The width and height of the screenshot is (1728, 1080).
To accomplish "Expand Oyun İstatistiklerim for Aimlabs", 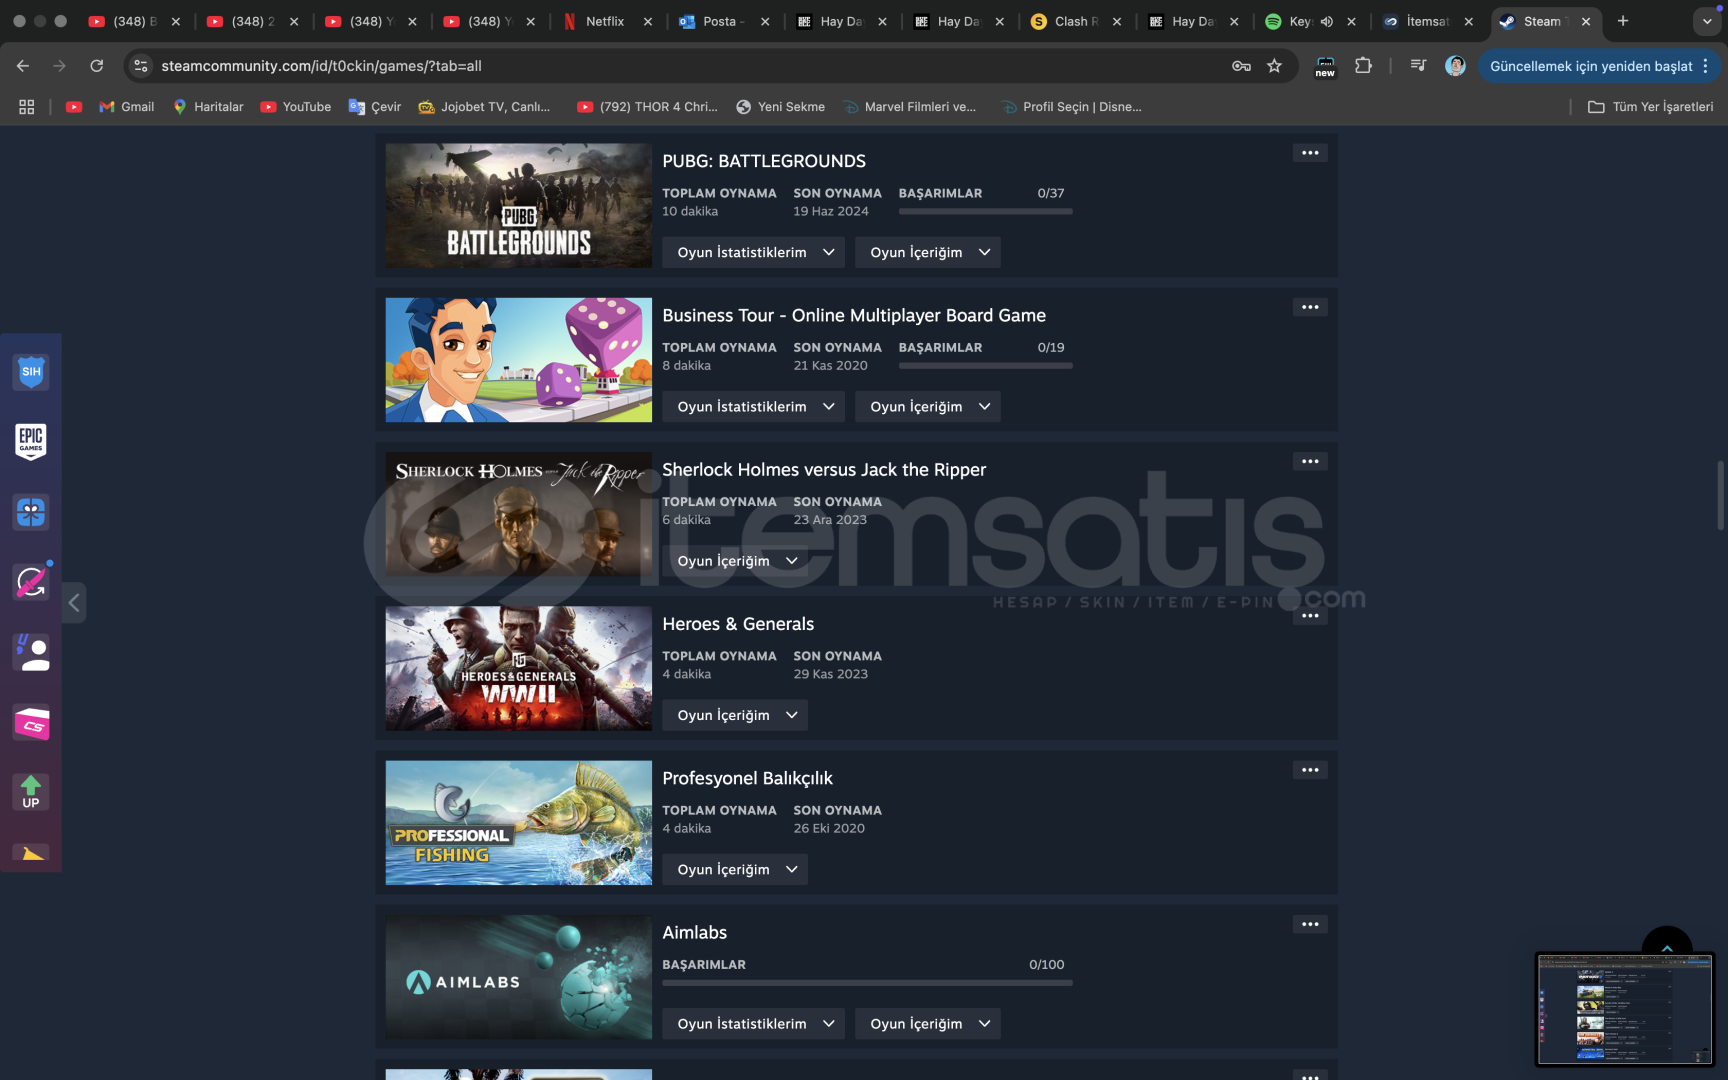I will [753, 1023].
